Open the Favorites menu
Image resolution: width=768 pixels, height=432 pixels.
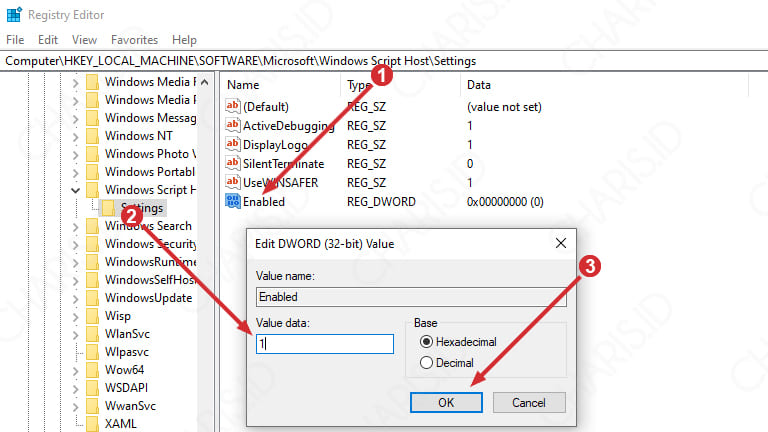point(134,40)
